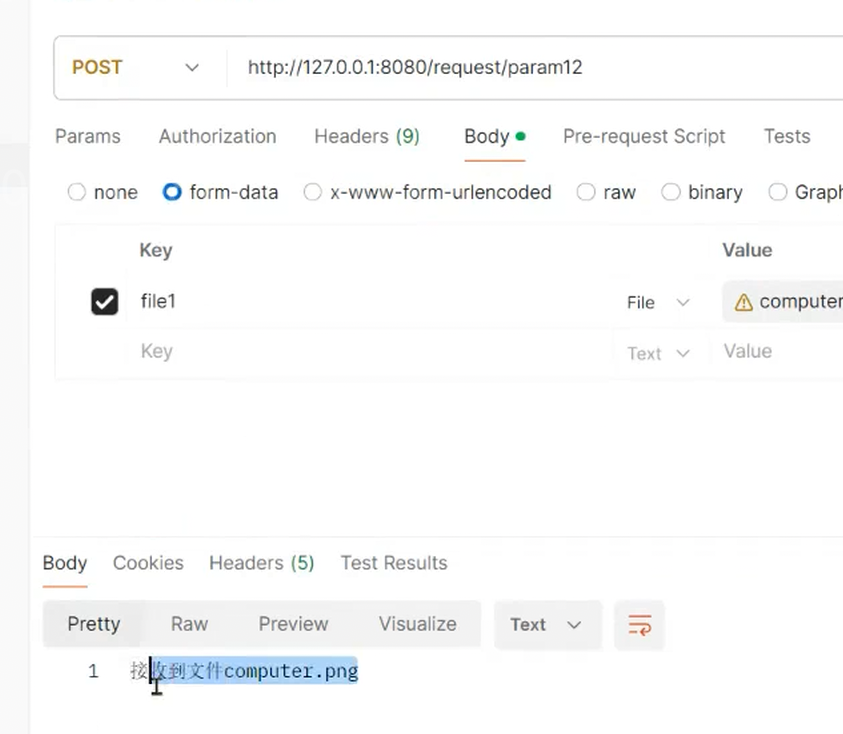Click the empty Value placeholder field
Screen dimensions: 843x734
click(777, 351)
